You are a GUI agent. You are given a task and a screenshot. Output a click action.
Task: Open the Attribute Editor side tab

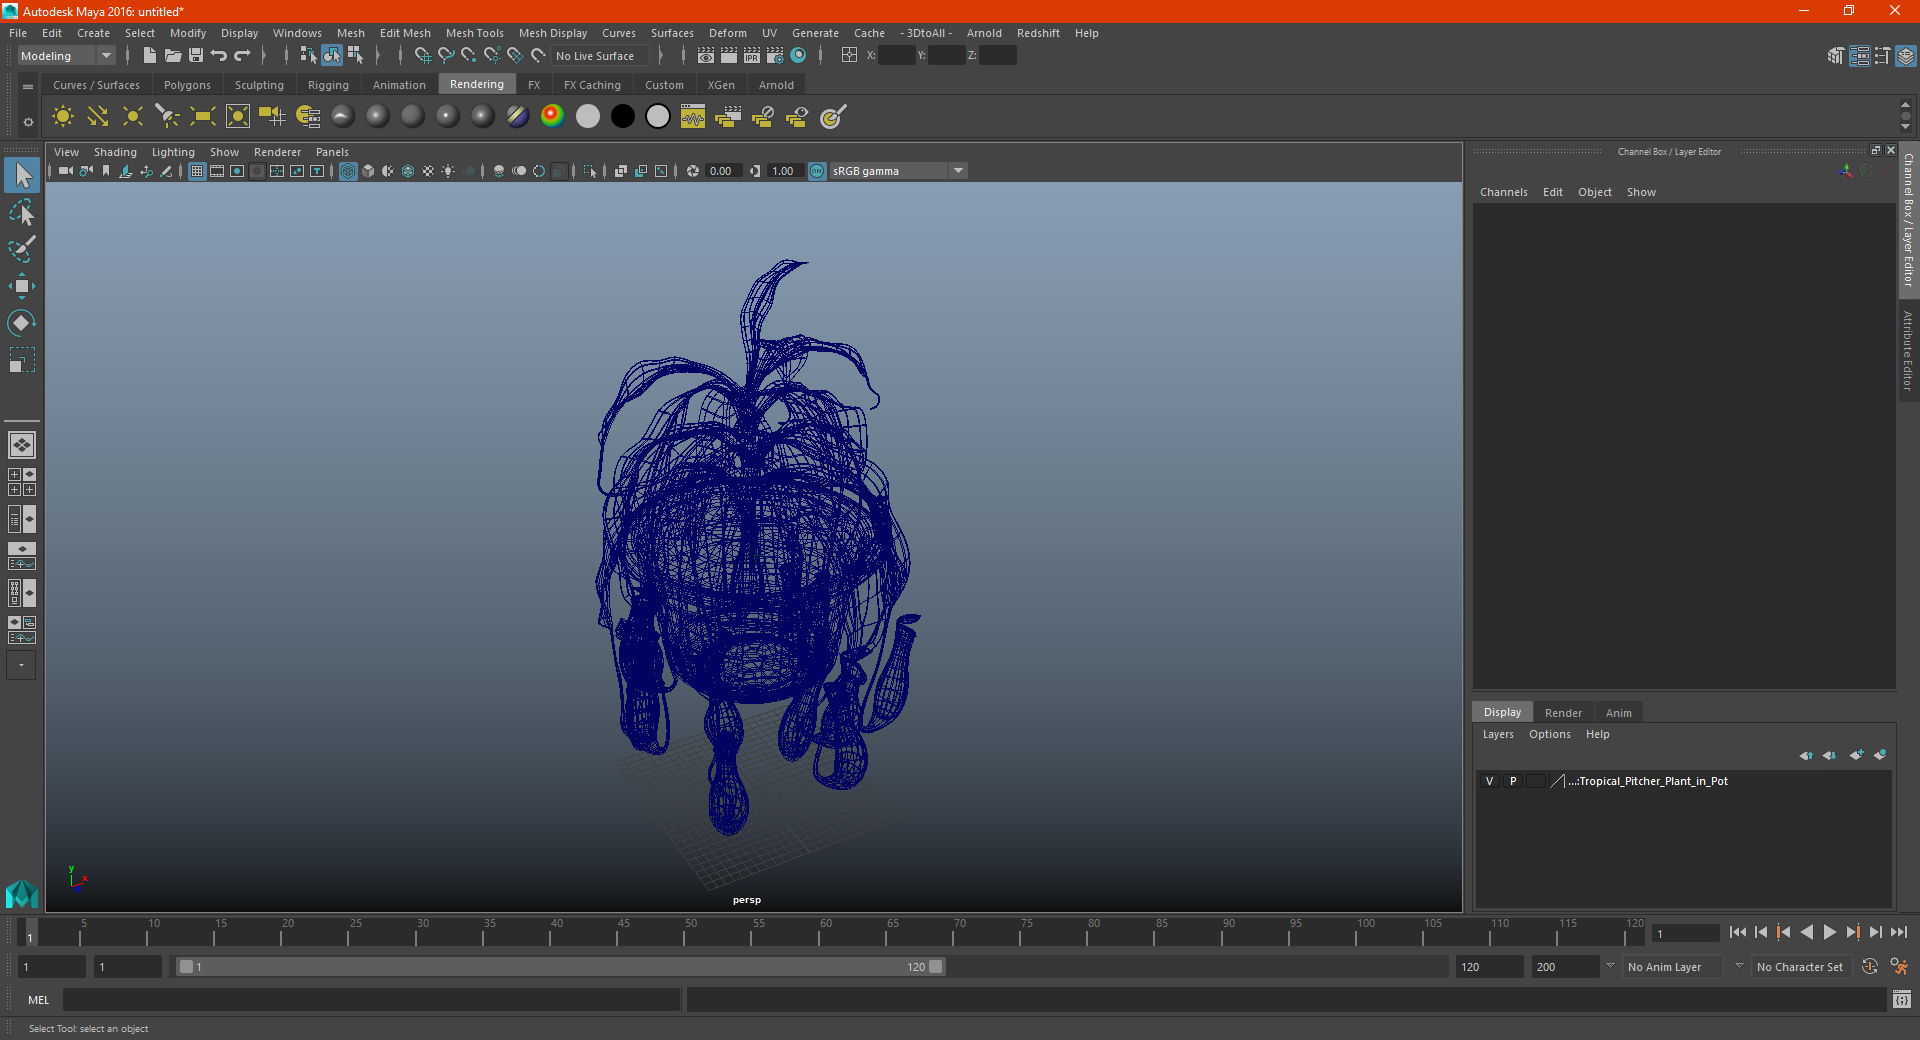[x=1908, y=350]
